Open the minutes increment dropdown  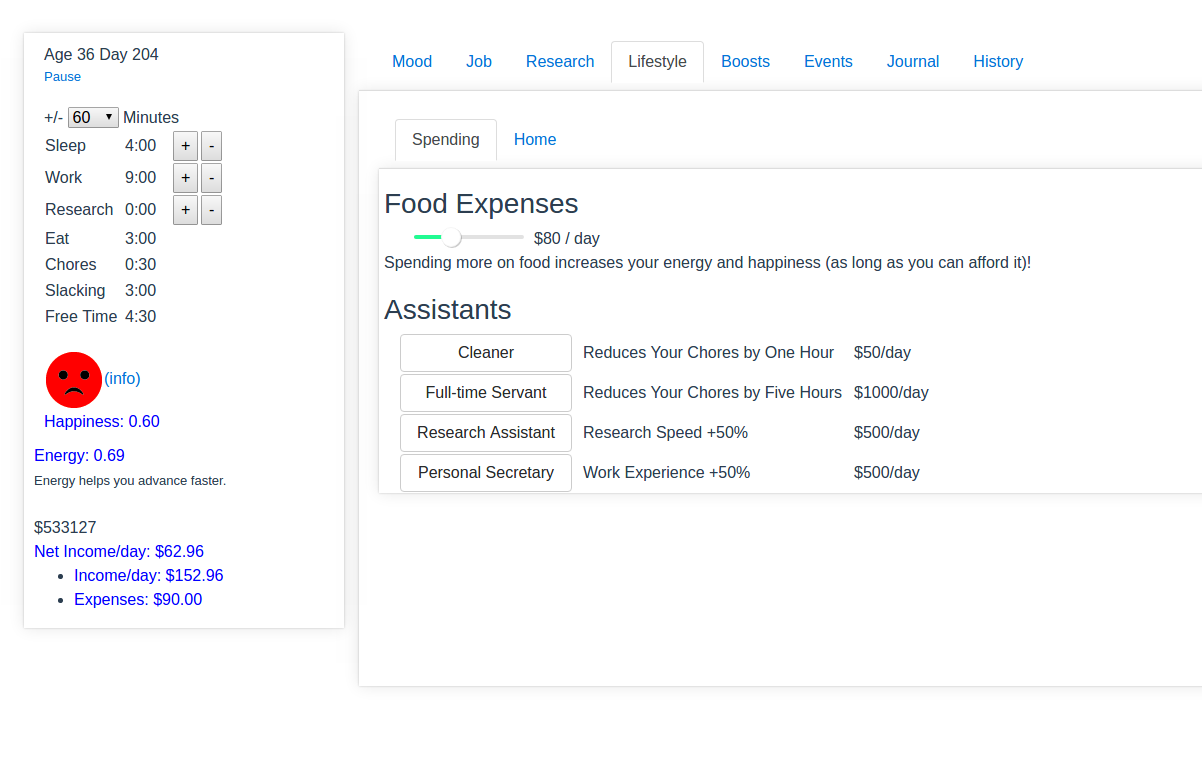click(93, 117)
